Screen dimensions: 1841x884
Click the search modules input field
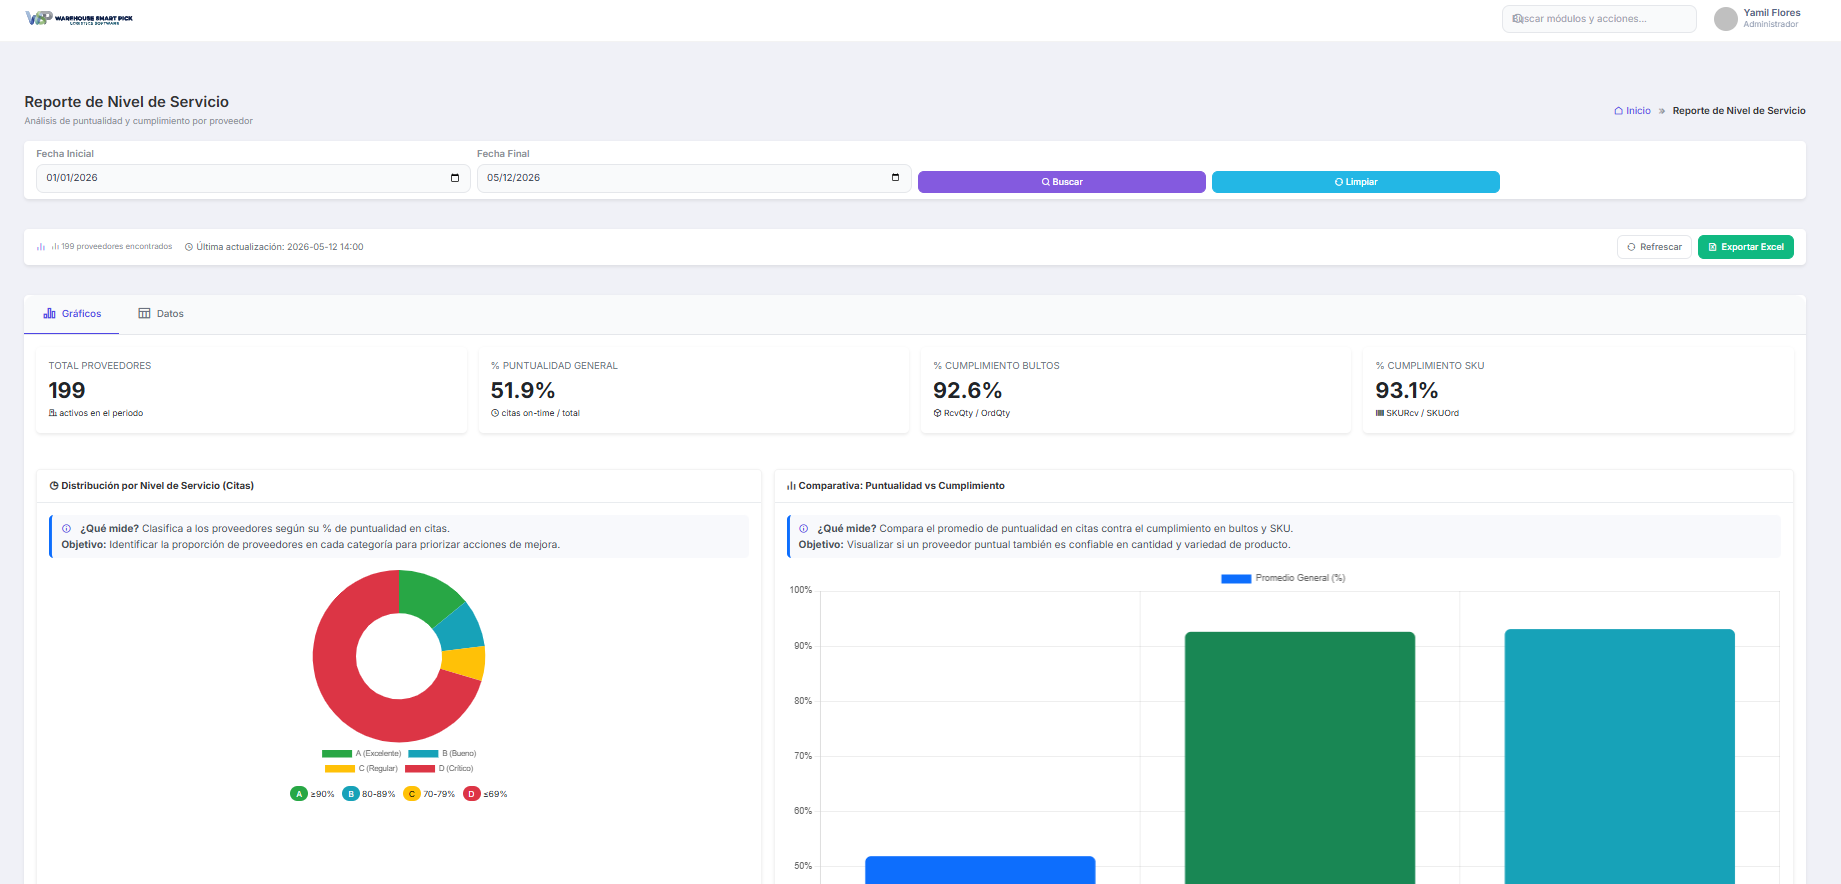(x=1599, y=19)
